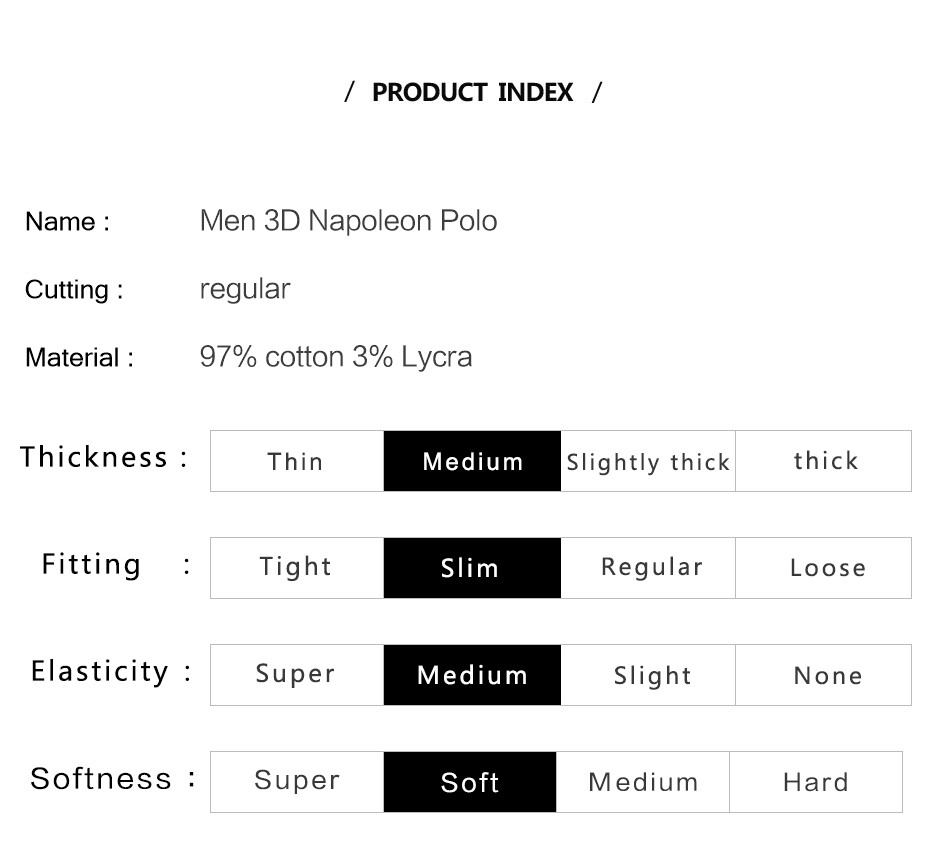Choose Slightly thick thickness option
Viewport: 930px width, 856px height.
click(x=648, y=461)
